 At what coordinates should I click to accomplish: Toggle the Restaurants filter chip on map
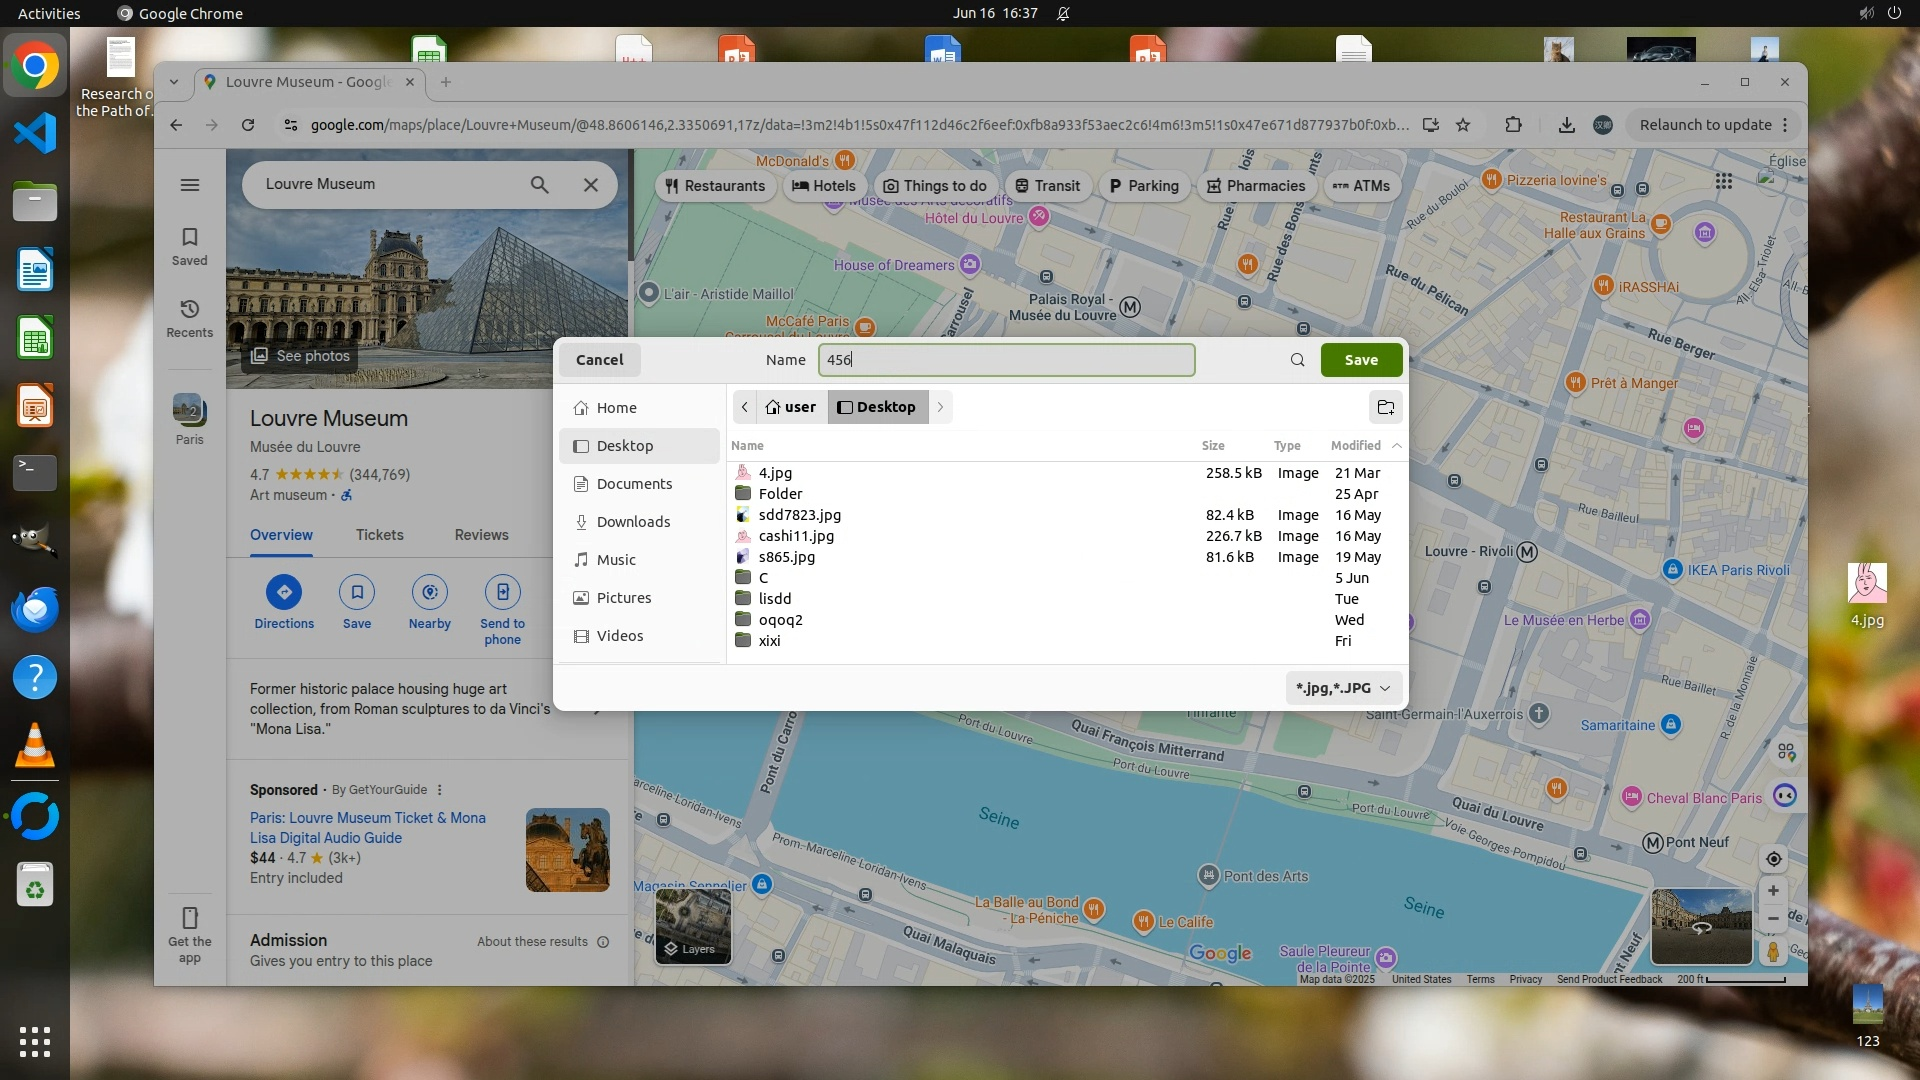pos(715,186)
